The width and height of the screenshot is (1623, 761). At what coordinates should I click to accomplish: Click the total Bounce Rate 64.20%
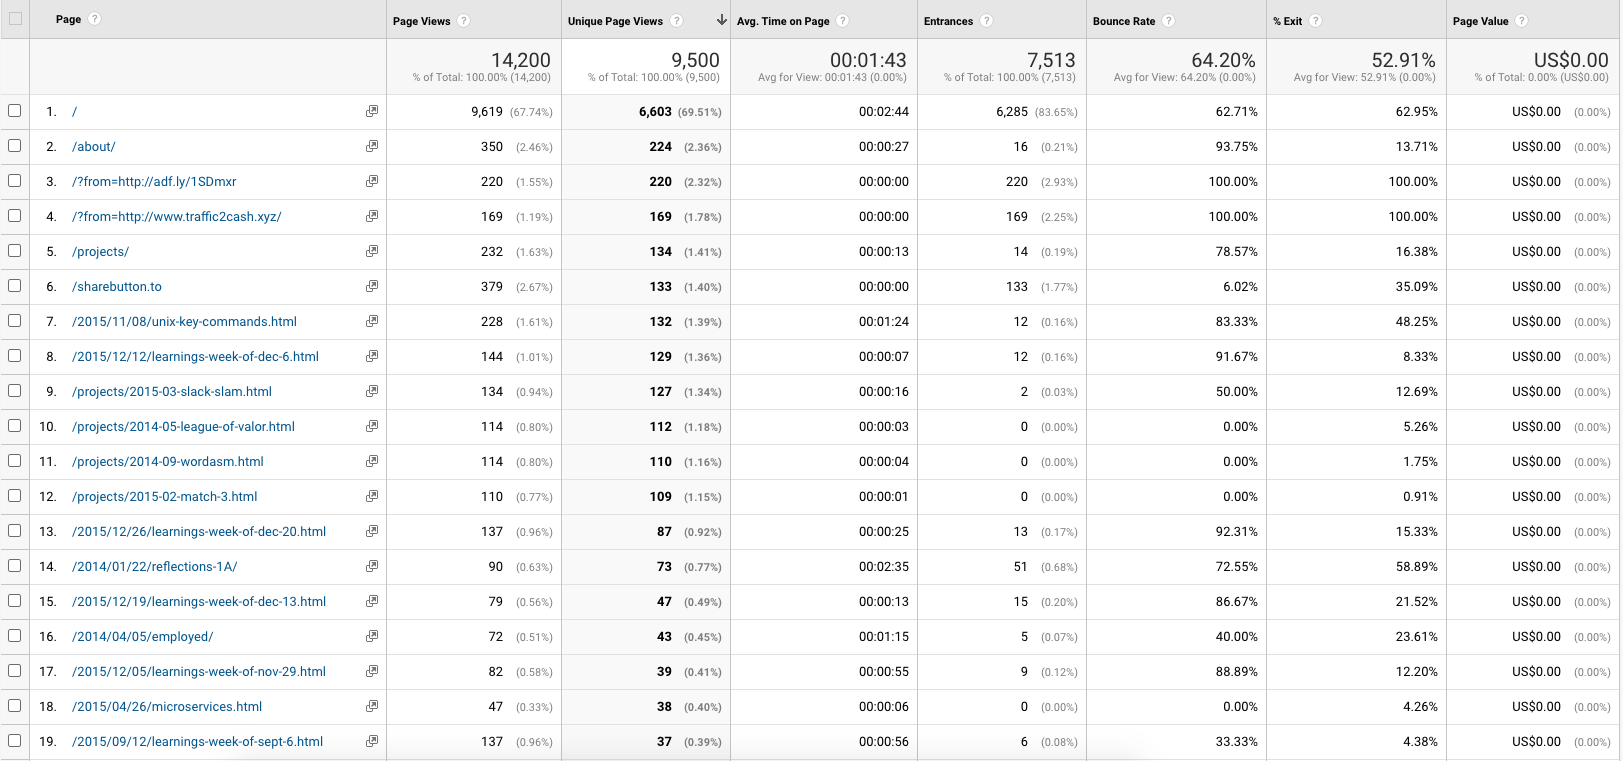pyautogui.click(x=1223, y=60)
